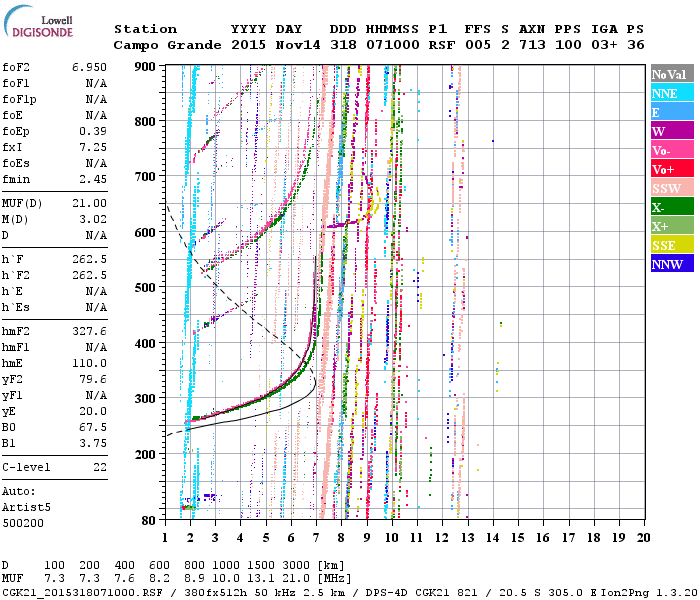Click the 900 km height axis label
Viewport: 700px width, 600px height.
coord(145,67)
